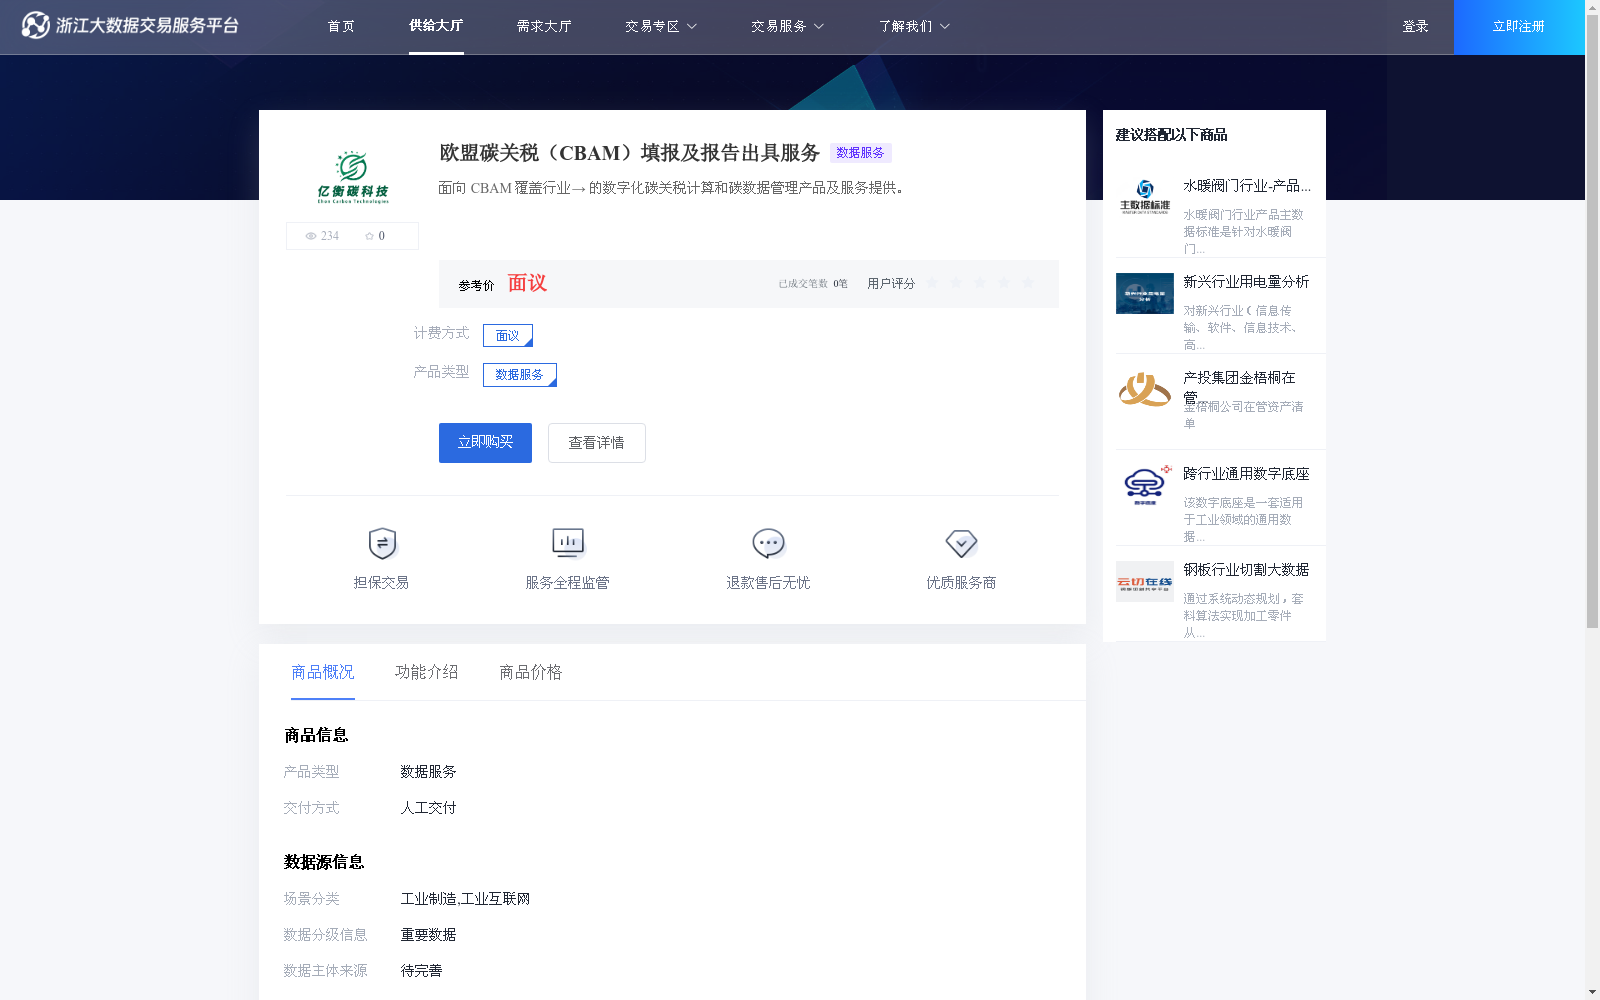Open the 新兴行业用电量分析 recommended title
The image size is (1600, 1000).
click(x=1246, y=282)
